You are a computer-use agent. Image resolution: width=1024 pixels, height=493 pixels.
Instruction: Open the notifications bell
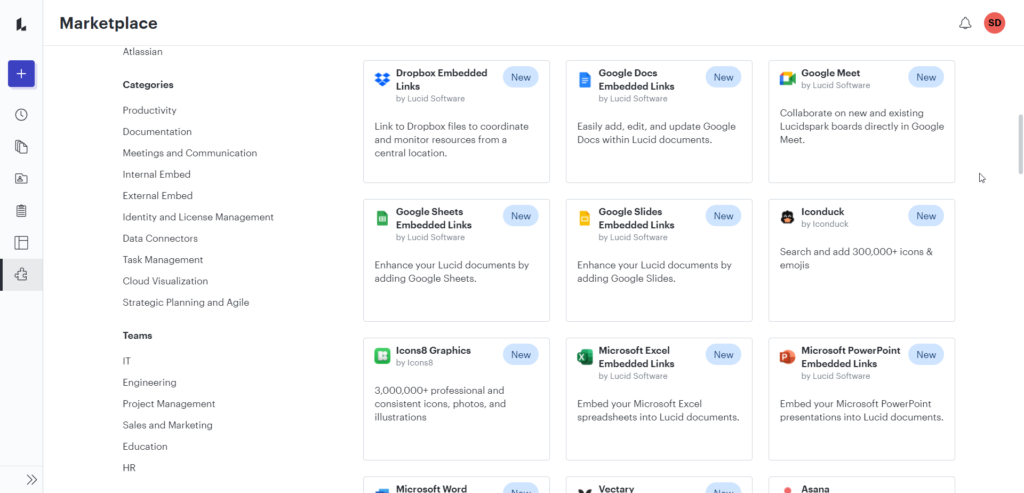click(965, 24)
